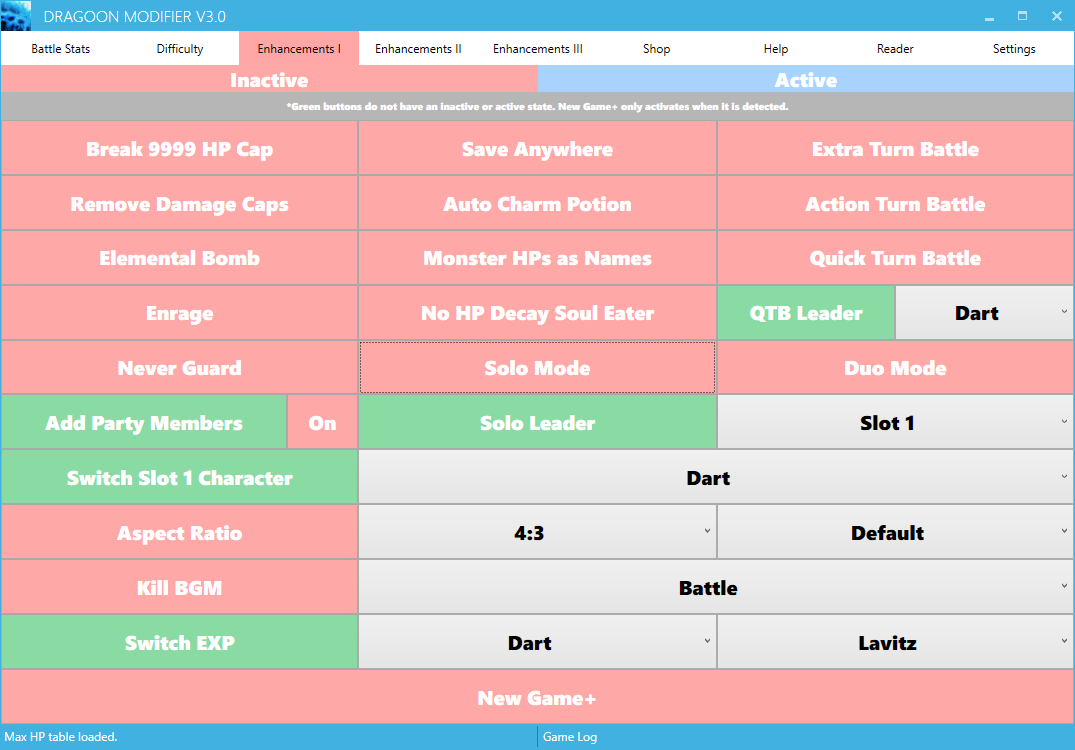
Task: Open the QTB Leader character dropdown
Action: [984, 313]
